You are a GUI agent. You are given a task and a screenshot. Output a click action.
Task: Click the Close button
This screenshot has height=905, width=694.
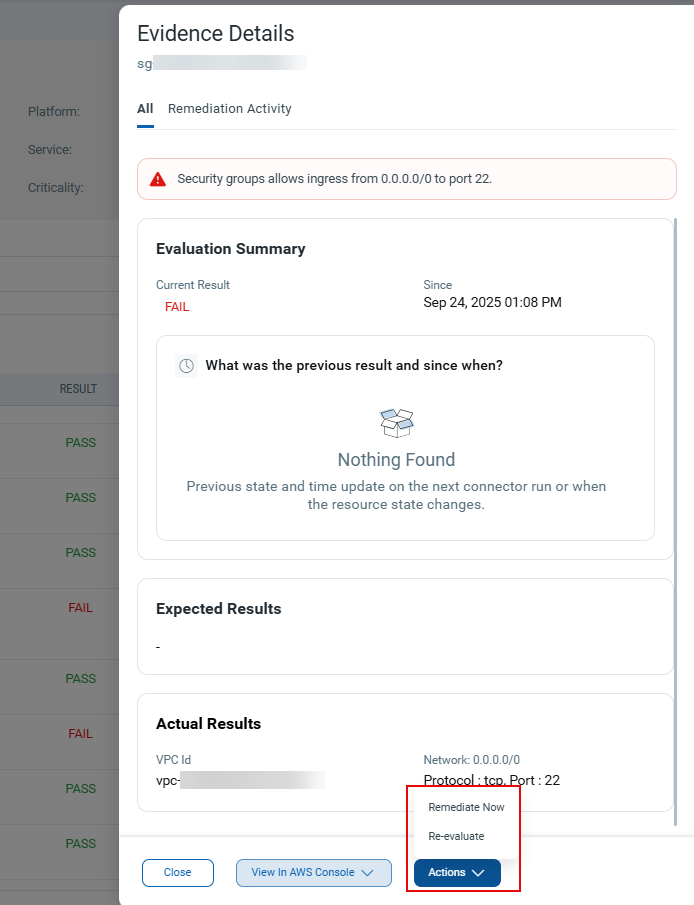(x=177, y=872)
